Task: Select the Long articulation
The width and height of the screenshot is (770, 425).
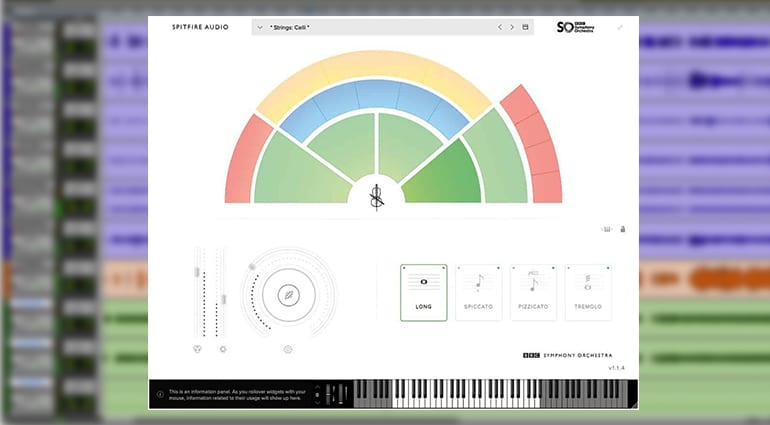Action: [x=424, y=293]
